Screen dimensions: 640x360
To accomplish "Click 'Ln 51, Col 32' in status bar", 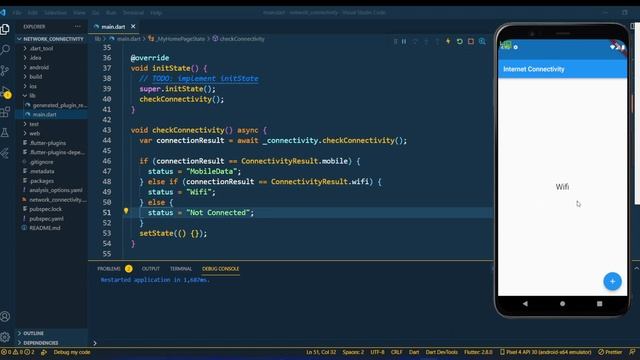I will tap(321, 352).
